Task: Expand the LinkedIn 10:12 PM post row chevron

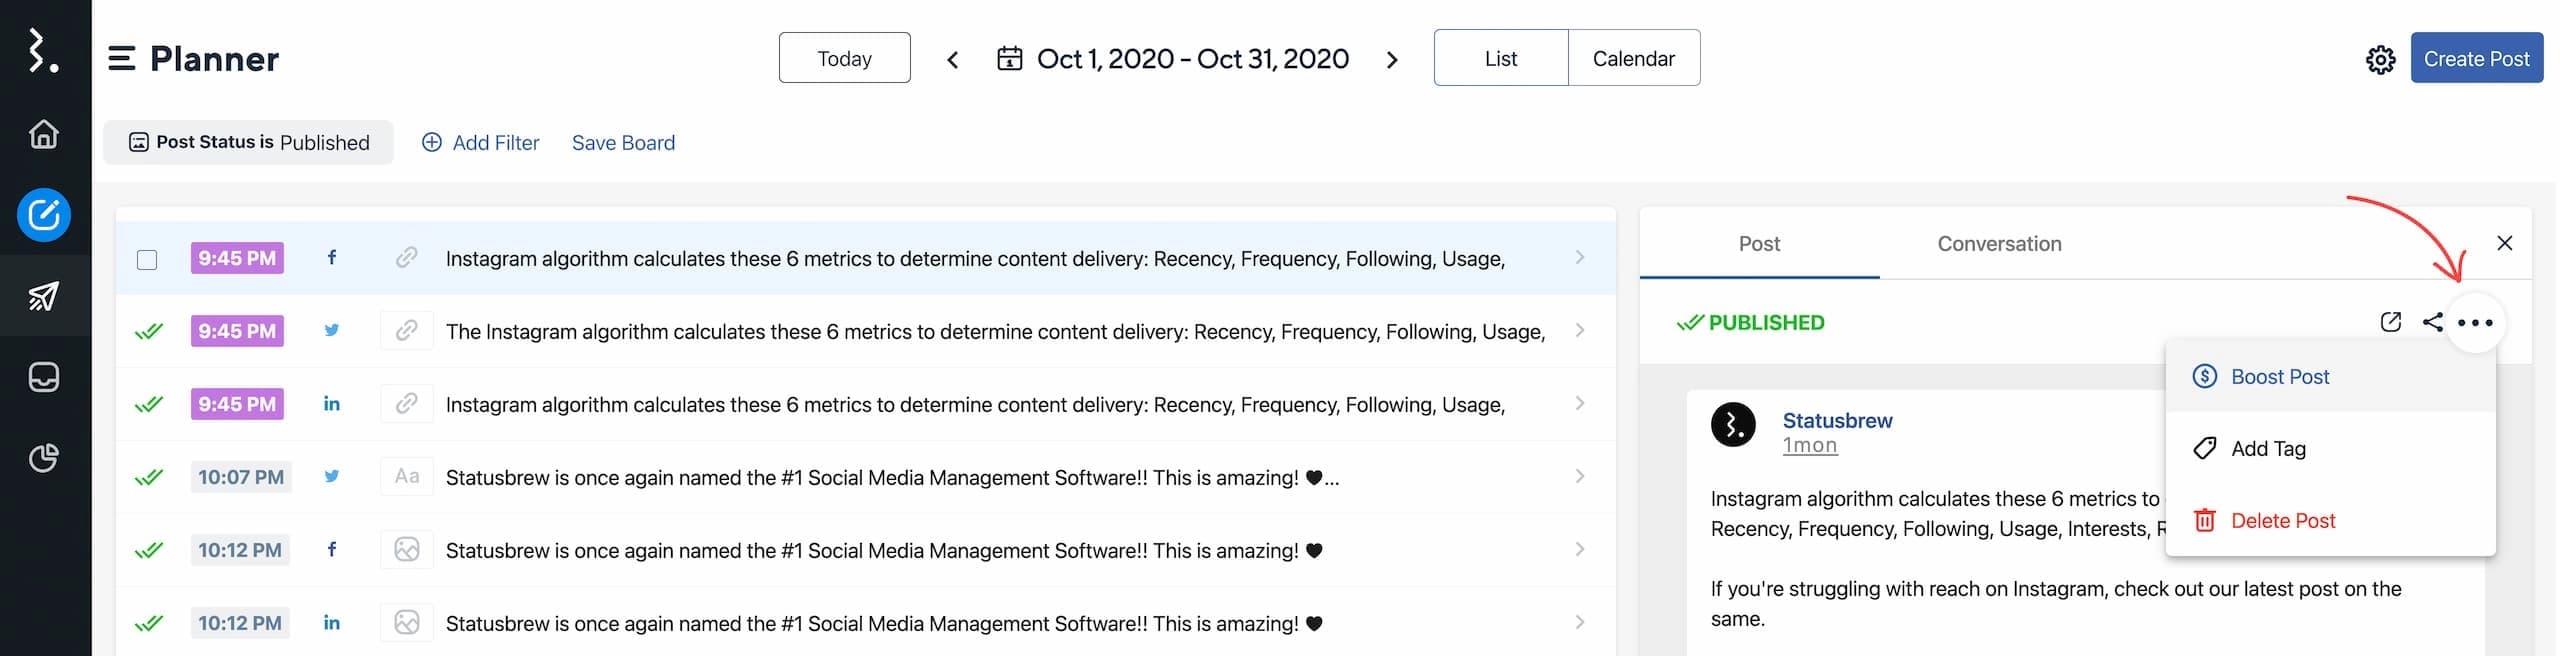Action: (x=1580, y=623)
